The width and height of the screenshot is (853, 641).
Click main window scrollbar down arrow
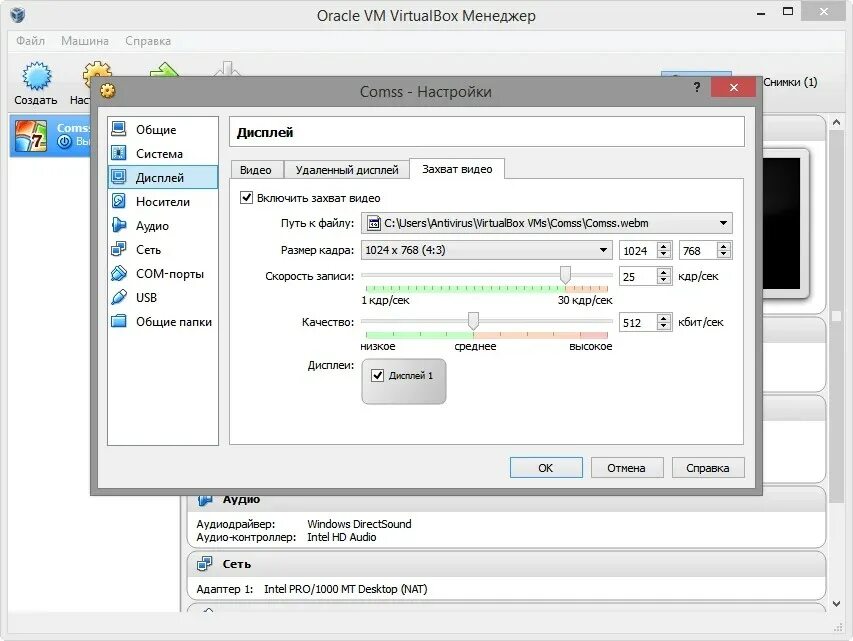pyautogui.click(x=836, y=603)
